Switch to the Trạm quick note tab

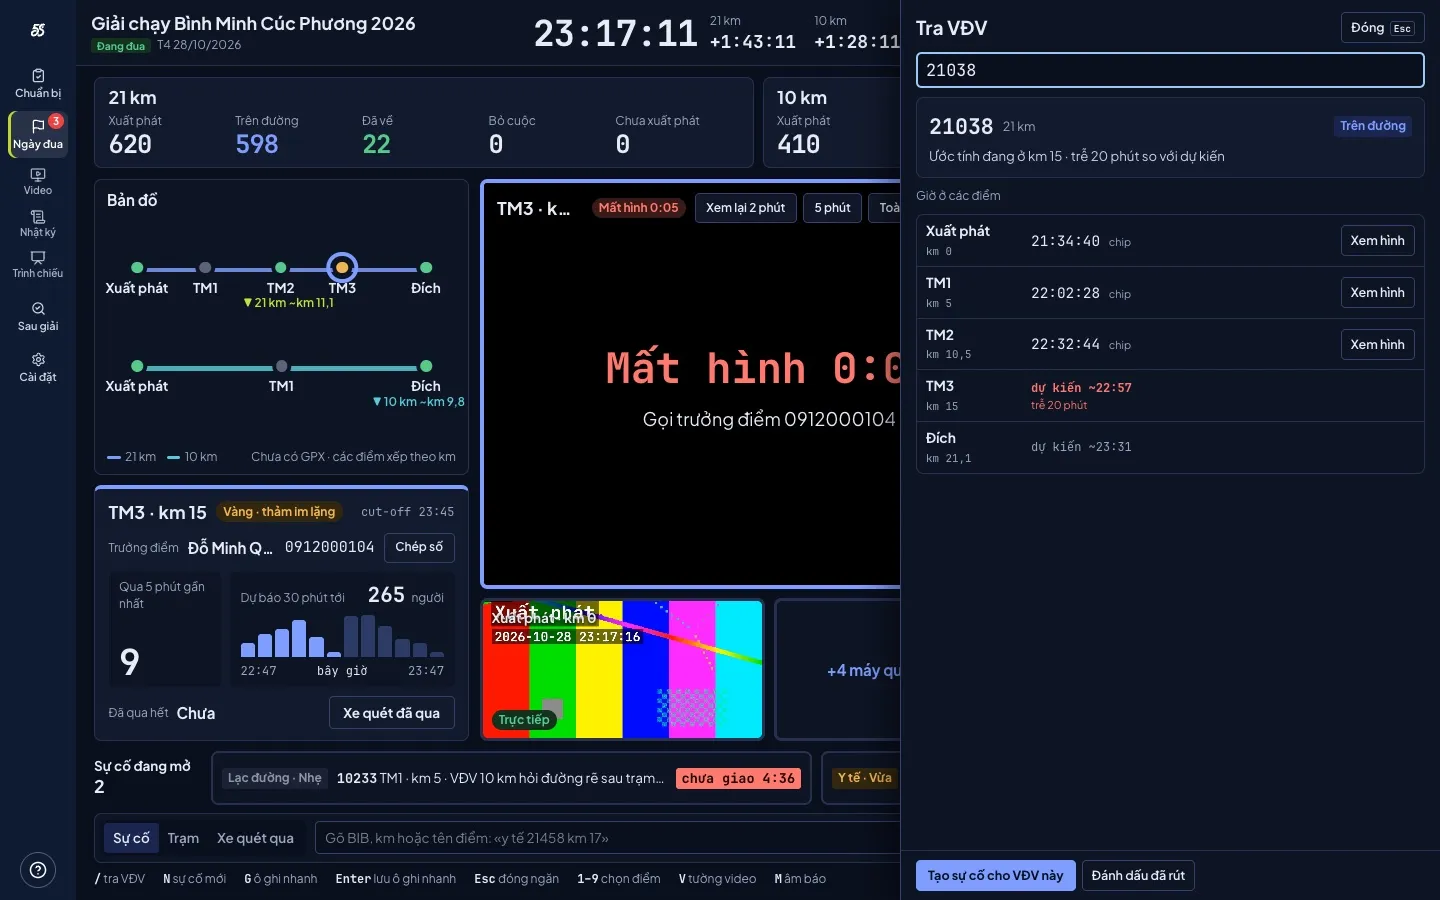(183, 838)
